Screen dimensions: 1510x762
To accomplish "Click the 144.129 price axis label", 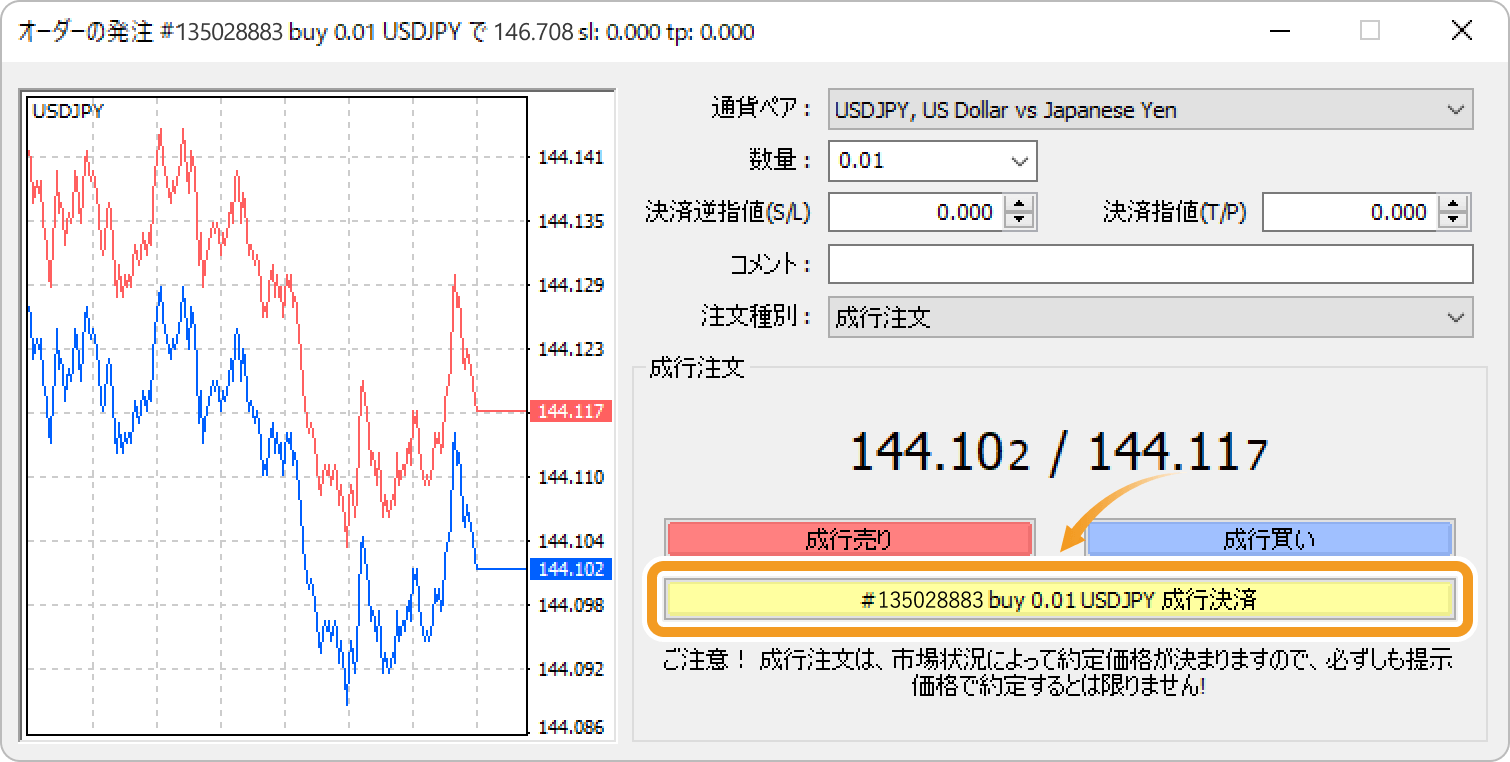I will [571, 285].
